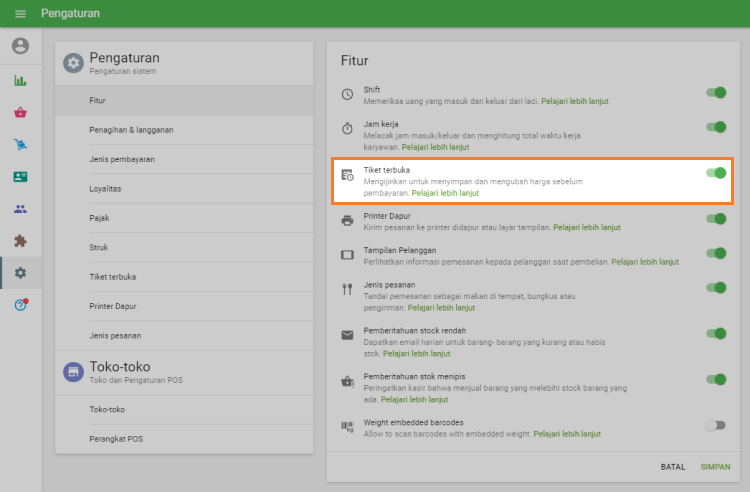
Task: Click the SIMPAN button
Action: point(715,467)
